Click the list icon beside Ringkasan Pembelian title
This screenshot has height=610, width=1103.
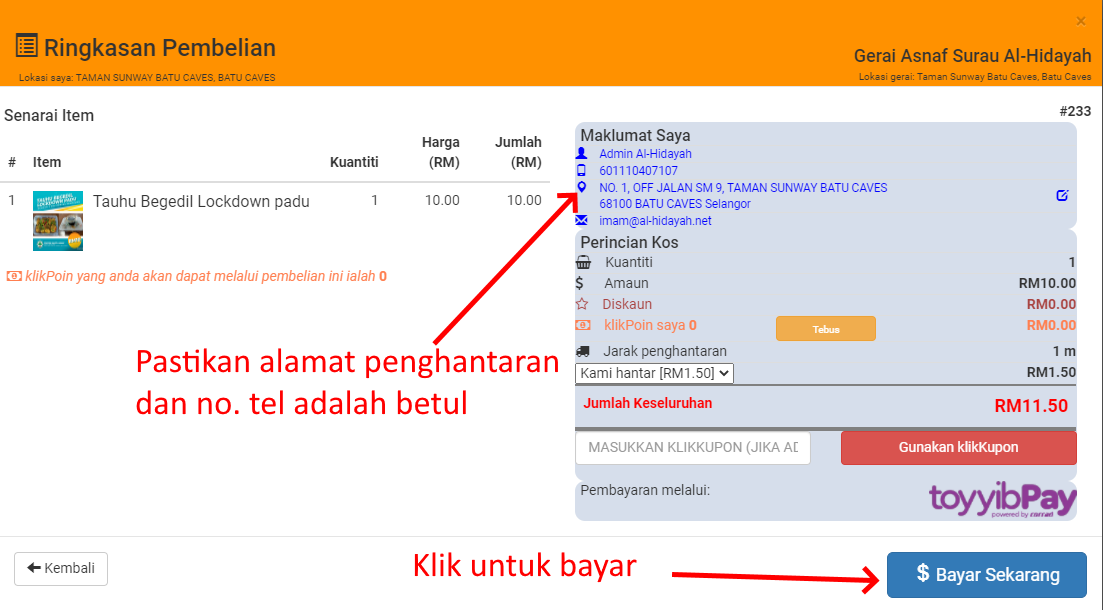pyautogui.click(x=26, y=47)
